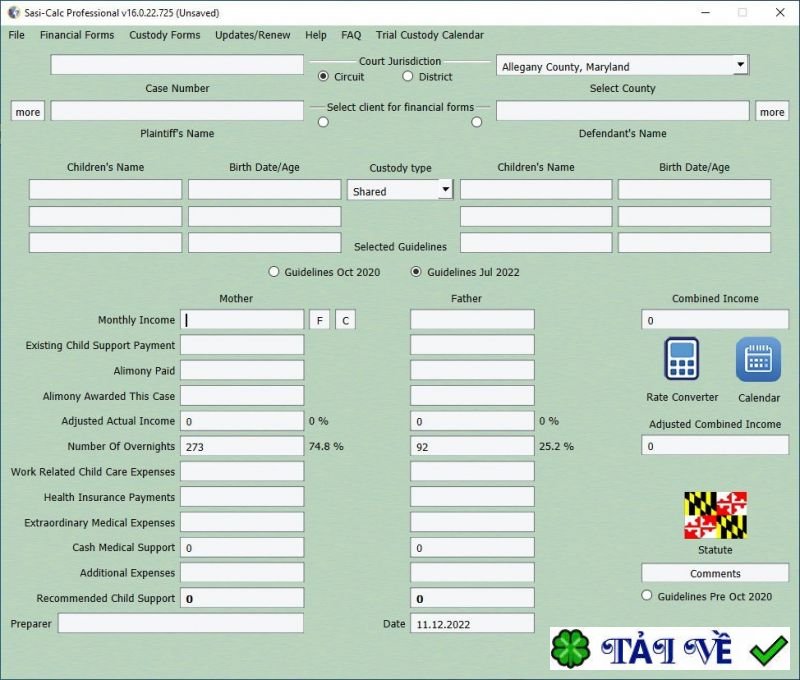Image resolution: width=800 pixels, height=680 pixels.
Task: Click Father's Alimony Paid field
Action: [472, 370]
